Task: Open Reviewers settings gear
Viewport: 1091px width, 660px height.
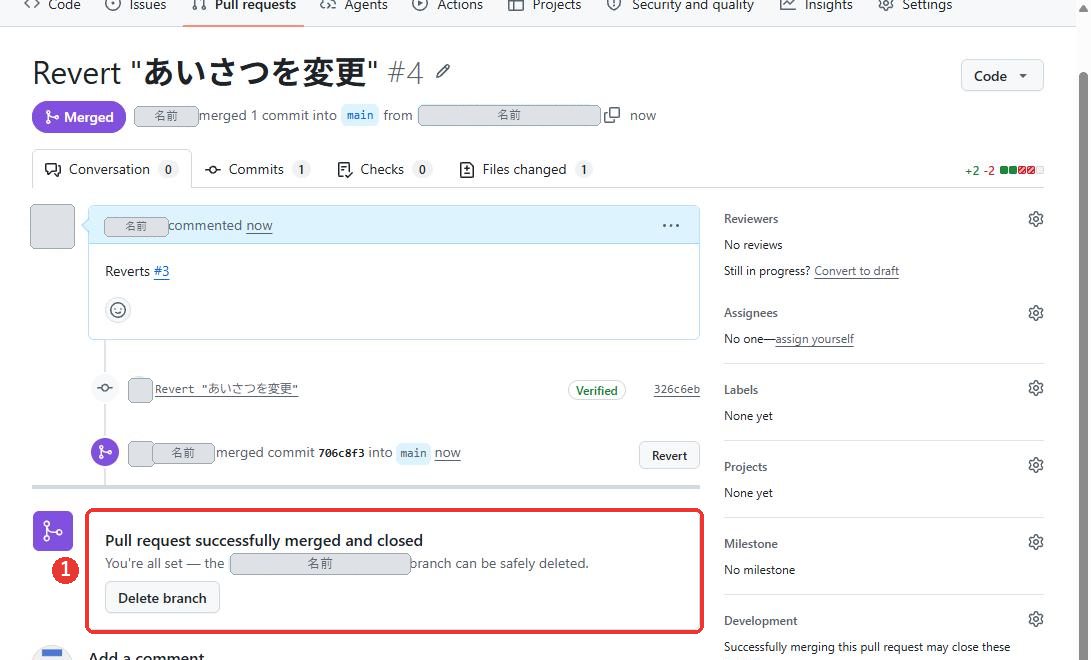Action: (1035, 219)
